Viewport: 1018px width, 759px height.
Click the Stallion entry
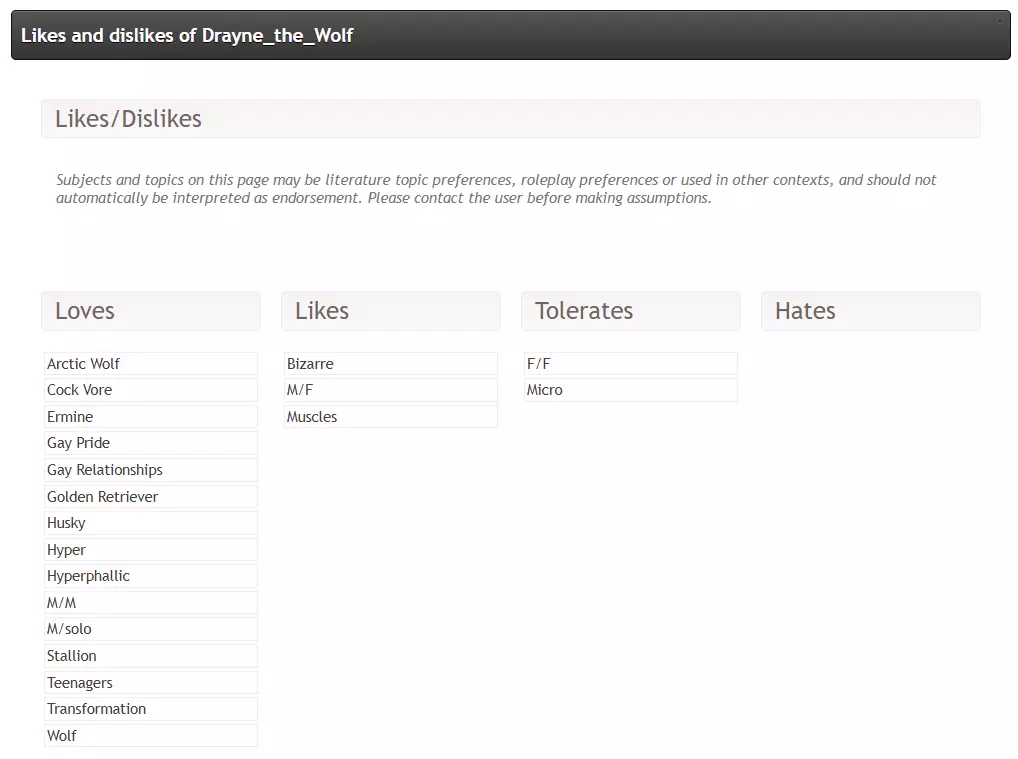[x=151, y=656]
